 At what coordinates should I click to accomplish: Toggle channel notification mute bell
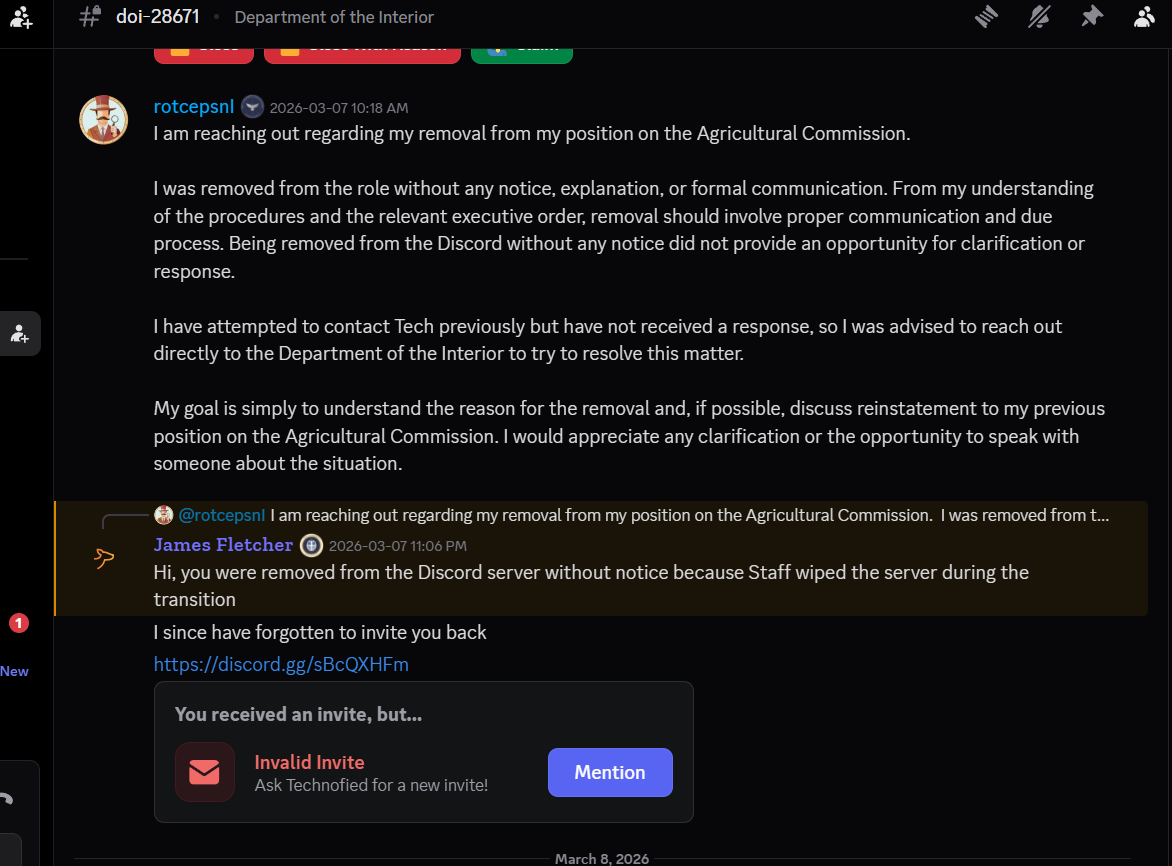[x=1040, y=16]
